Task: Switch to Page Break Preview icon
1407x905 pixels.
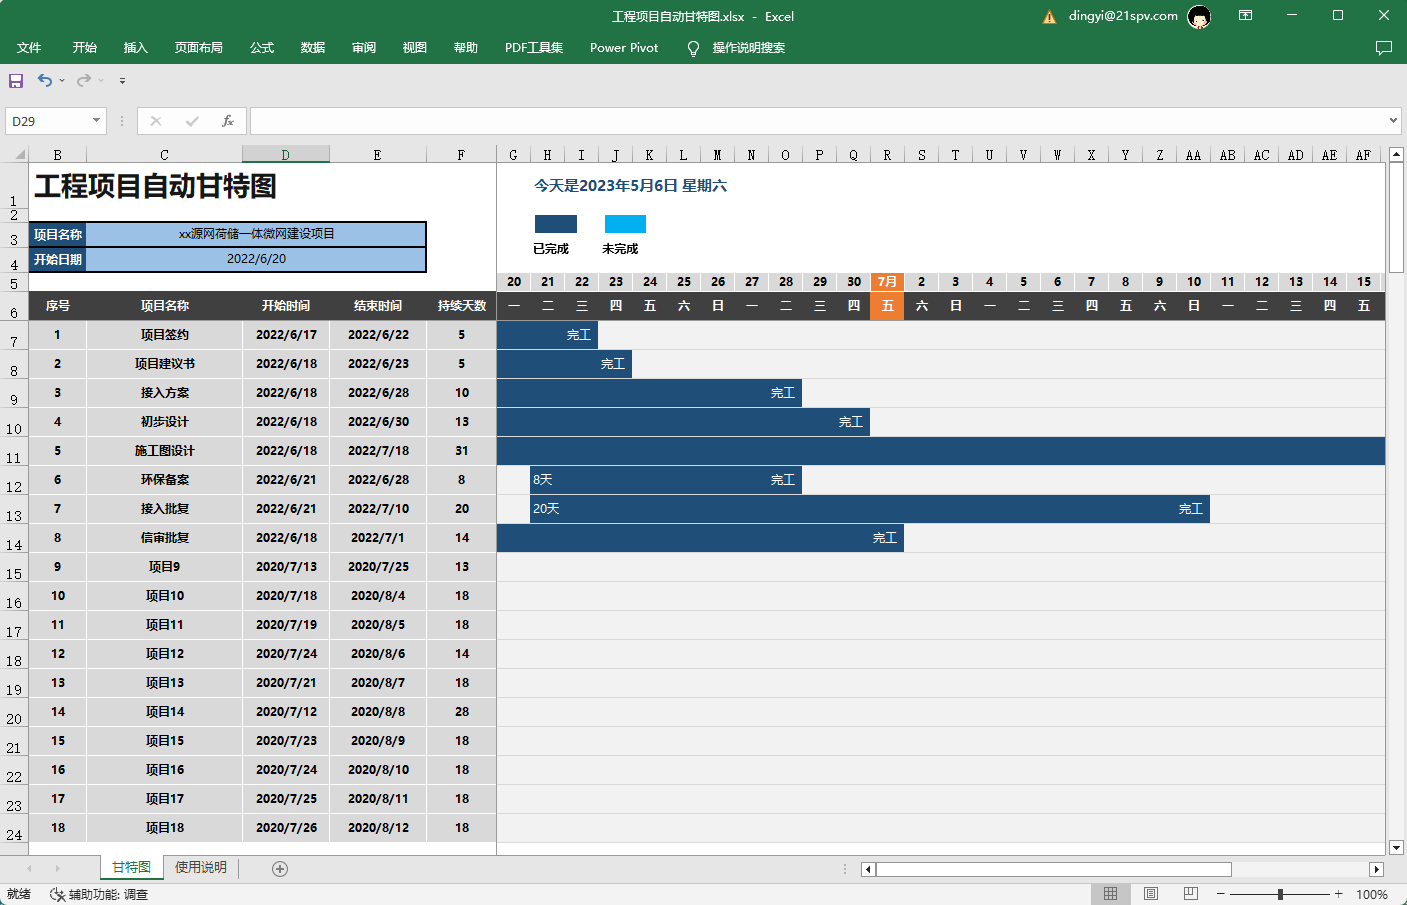Action: (1190, 894)
